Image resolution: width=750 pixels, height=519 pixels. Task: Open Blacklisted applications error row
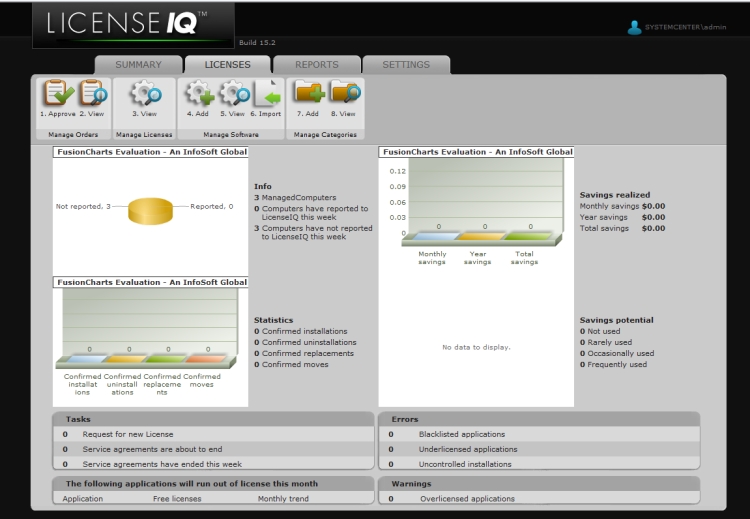pyautogui.click(x=539, y=434)
